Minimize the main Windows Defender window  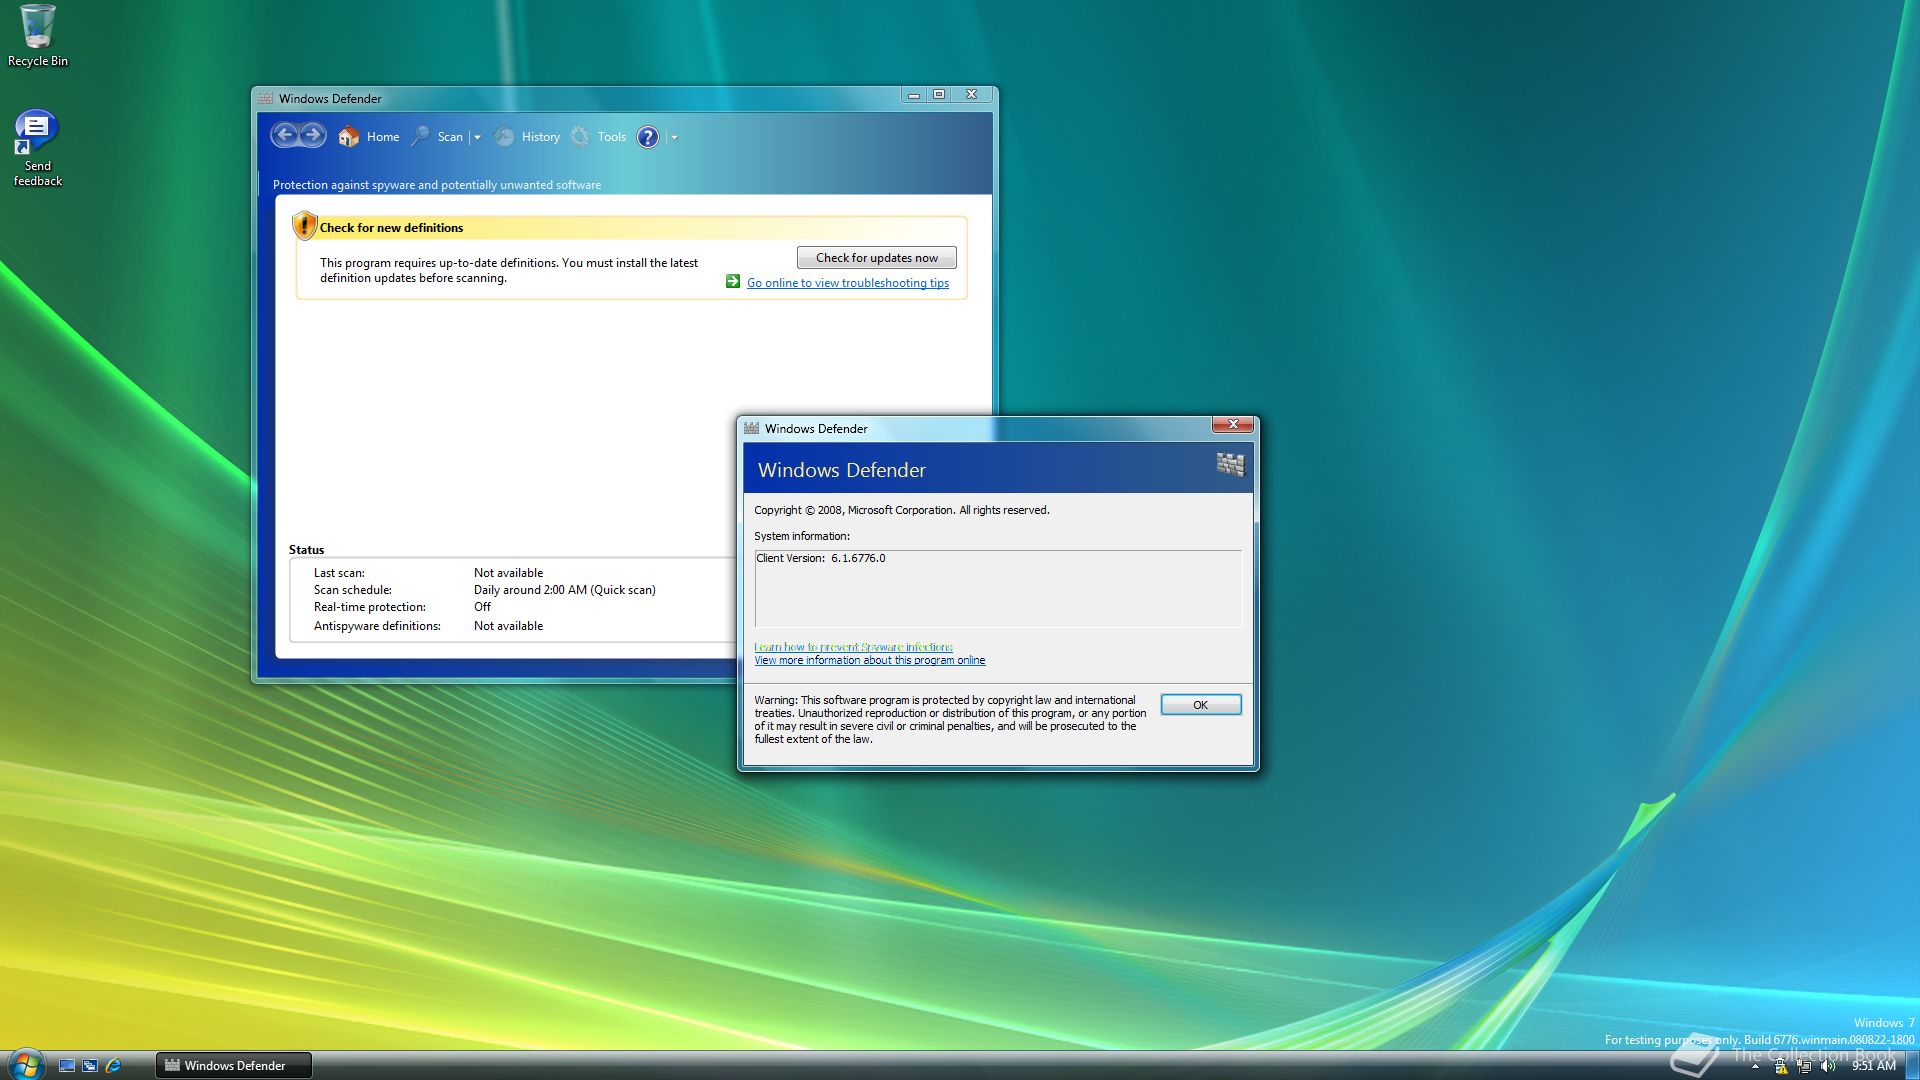(913, 95)
